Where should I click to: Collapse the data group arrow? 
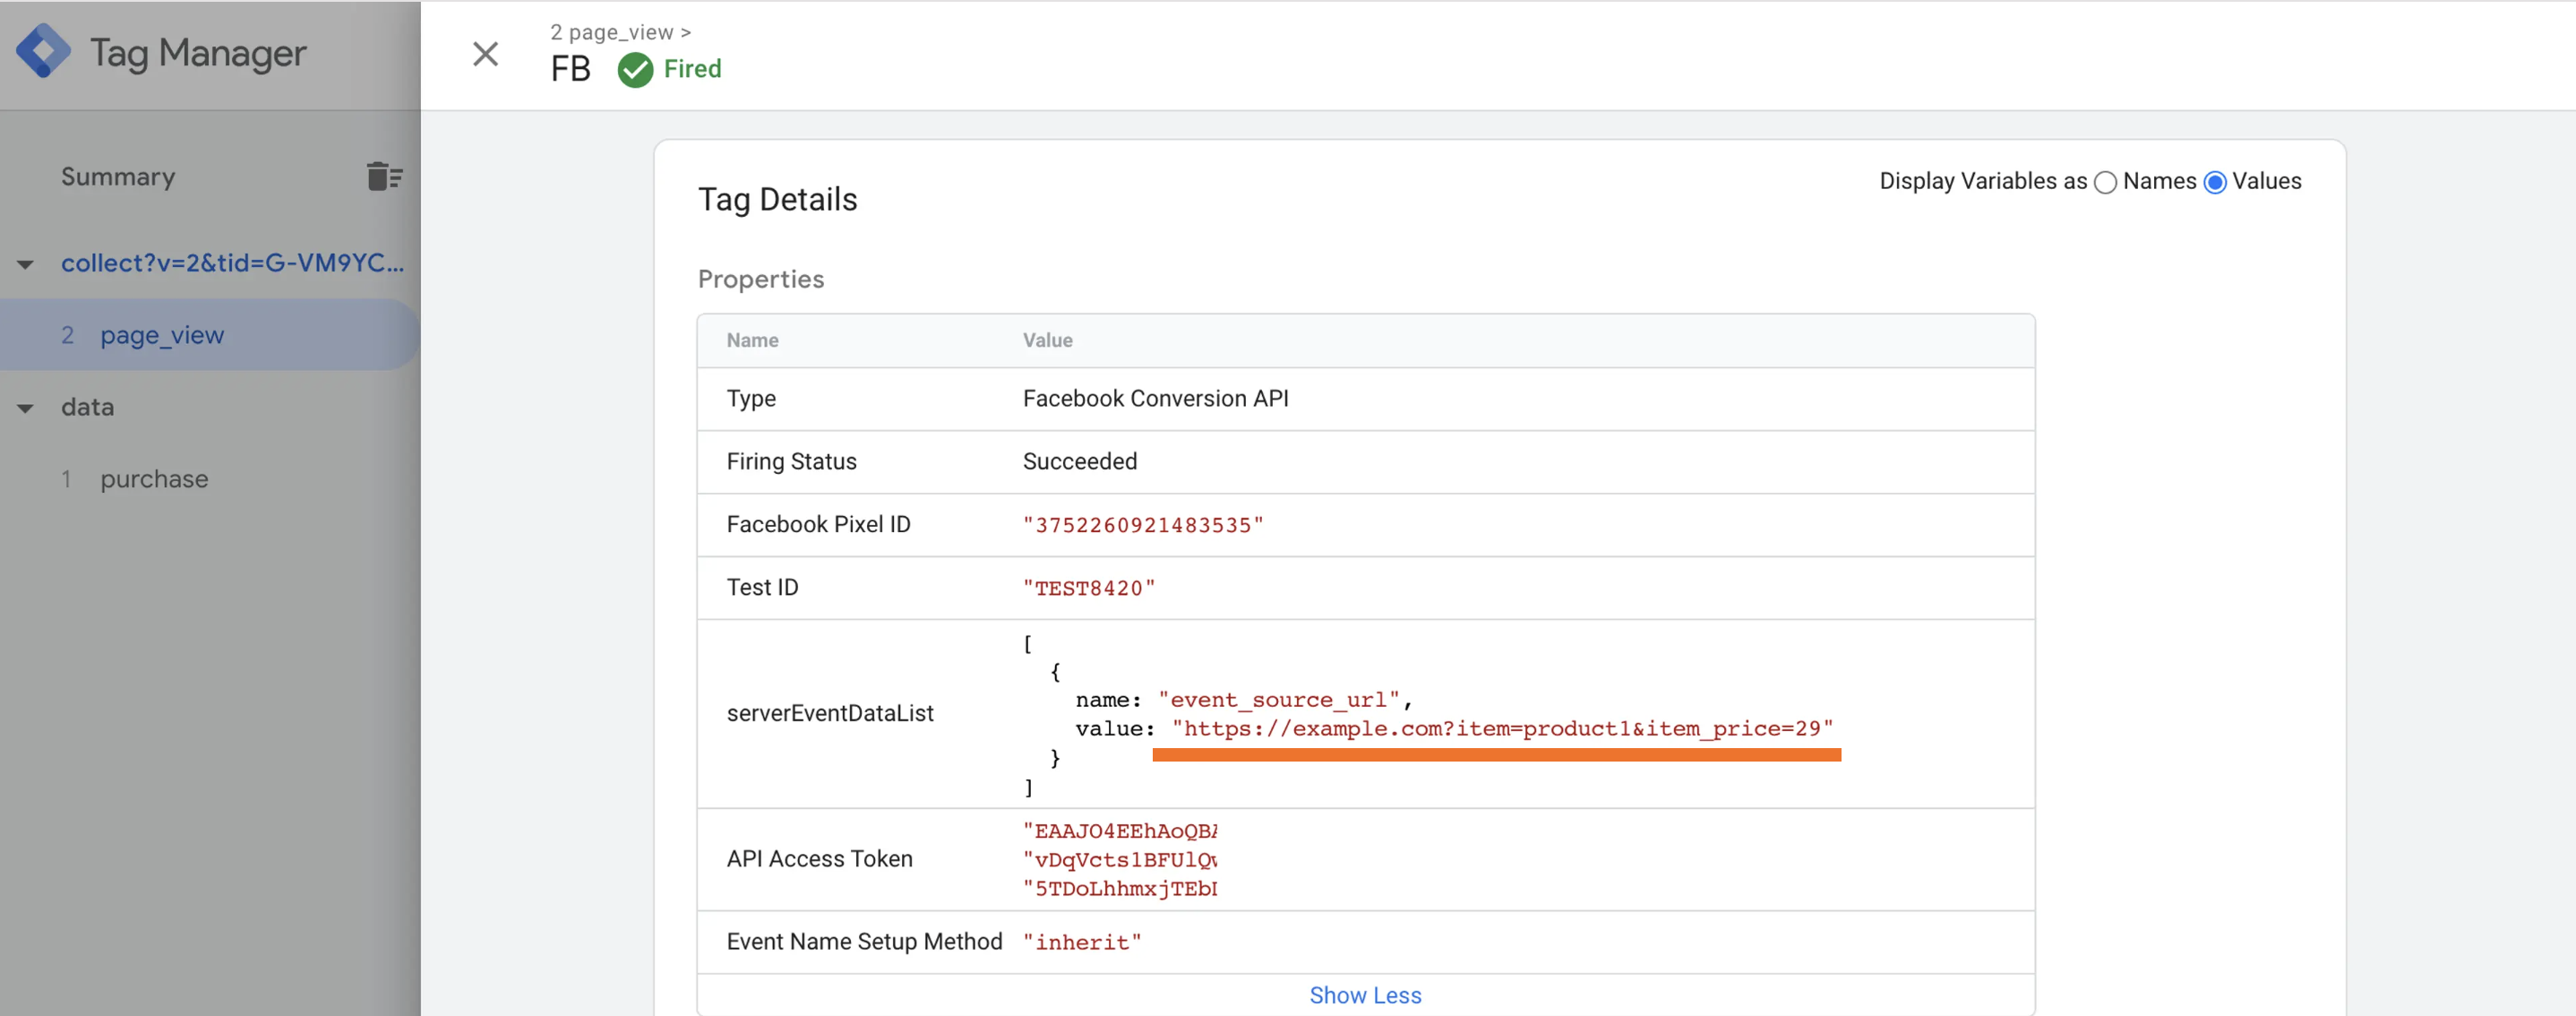(x=25, y=409)
